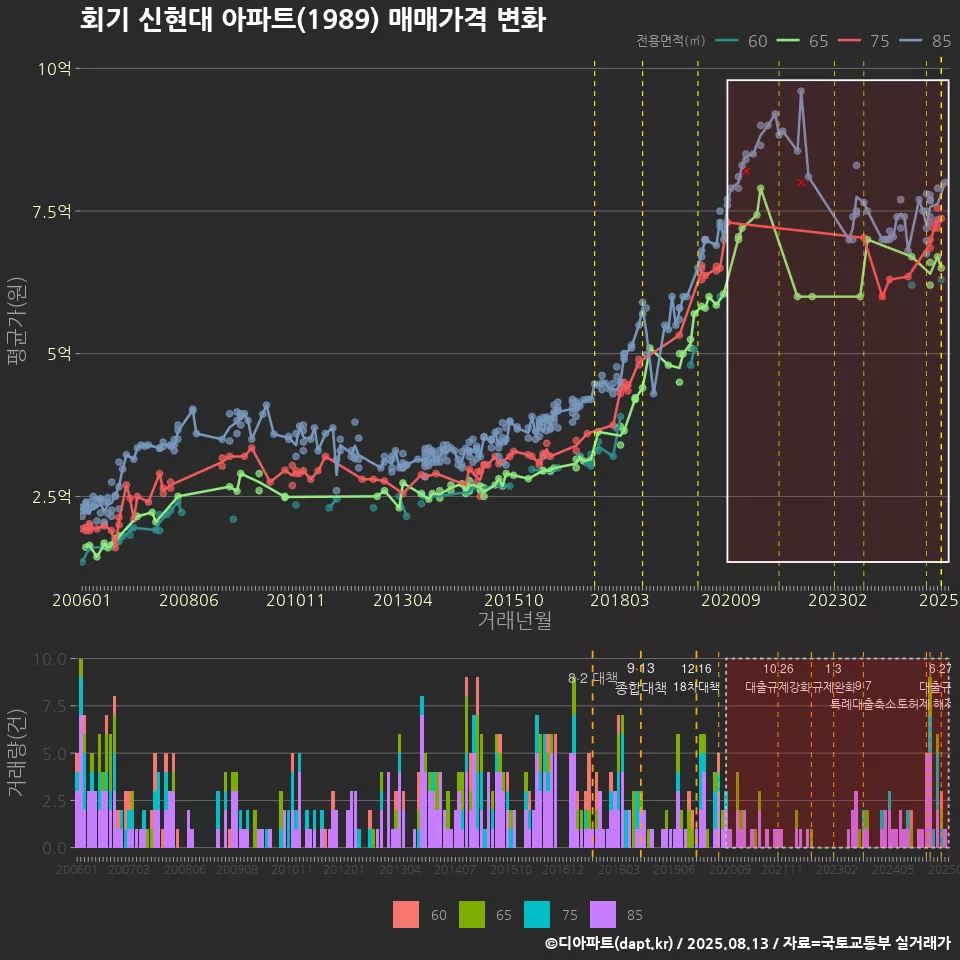Click the 평균가(원) axis title

pos(17,321)
